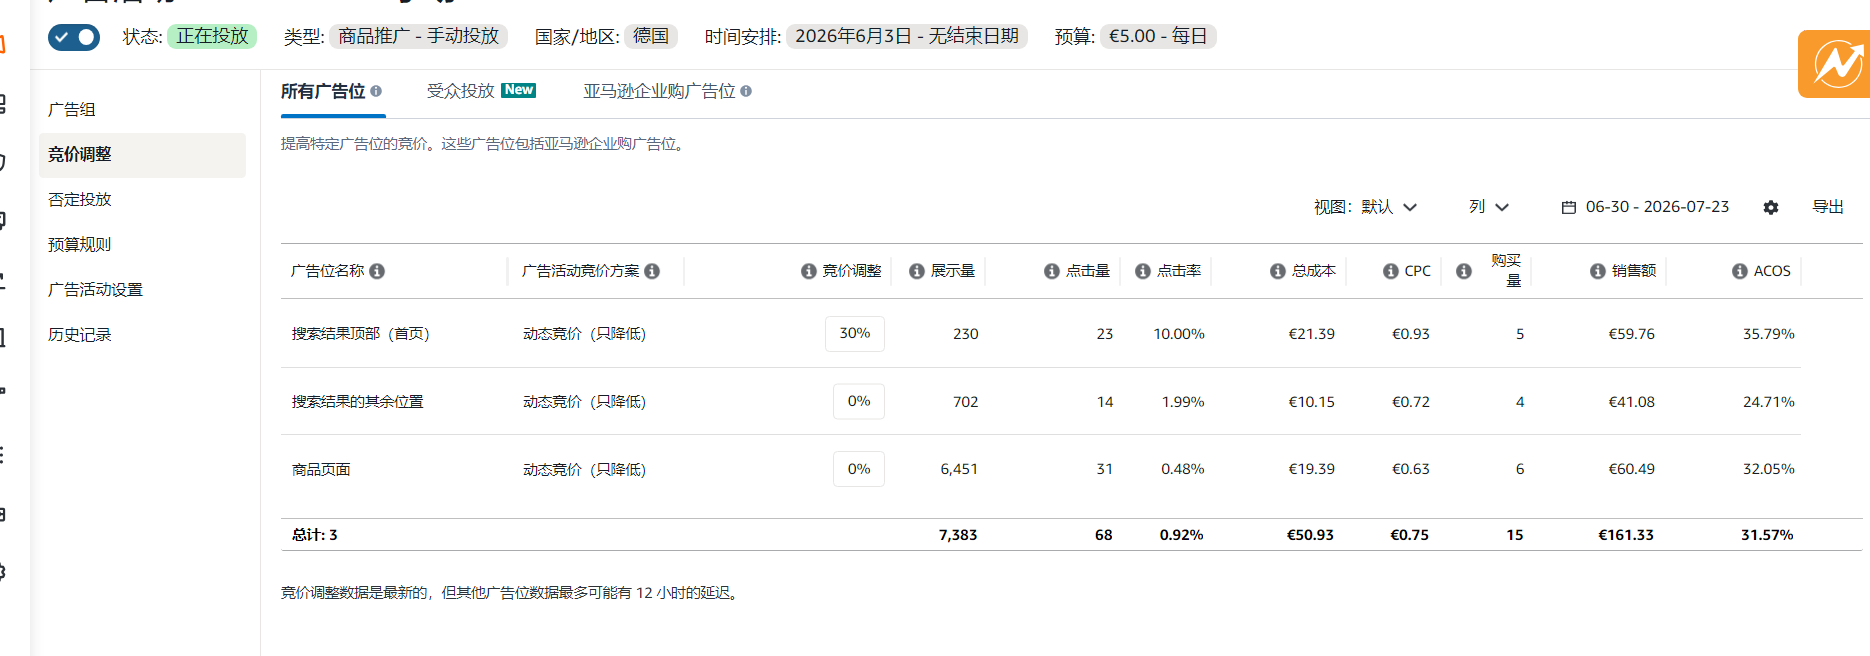
Task: Click info icon next to 所有广告位 tab
Action: pos(376,91)
